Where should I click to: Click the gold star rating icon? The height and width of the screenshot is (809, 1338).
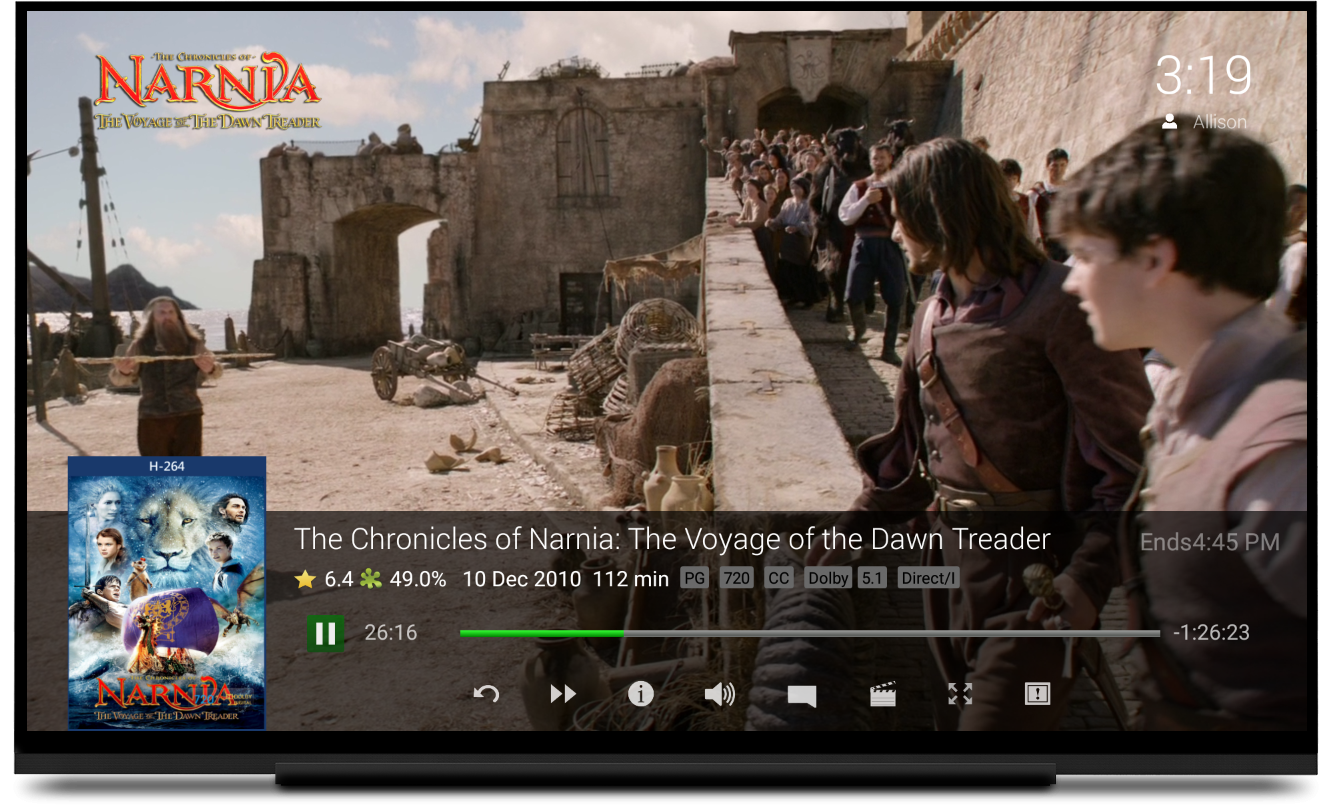[306, 578]
